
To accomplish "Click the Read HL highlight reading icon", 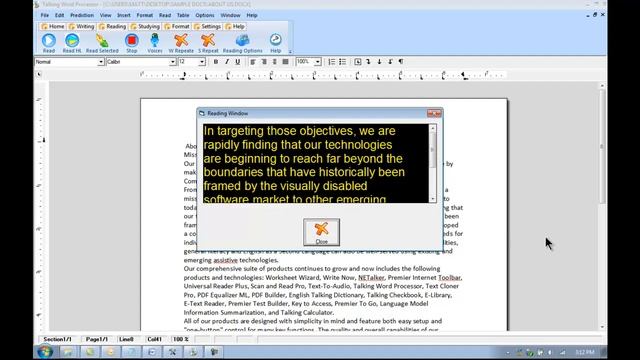I will pos(72,43).
